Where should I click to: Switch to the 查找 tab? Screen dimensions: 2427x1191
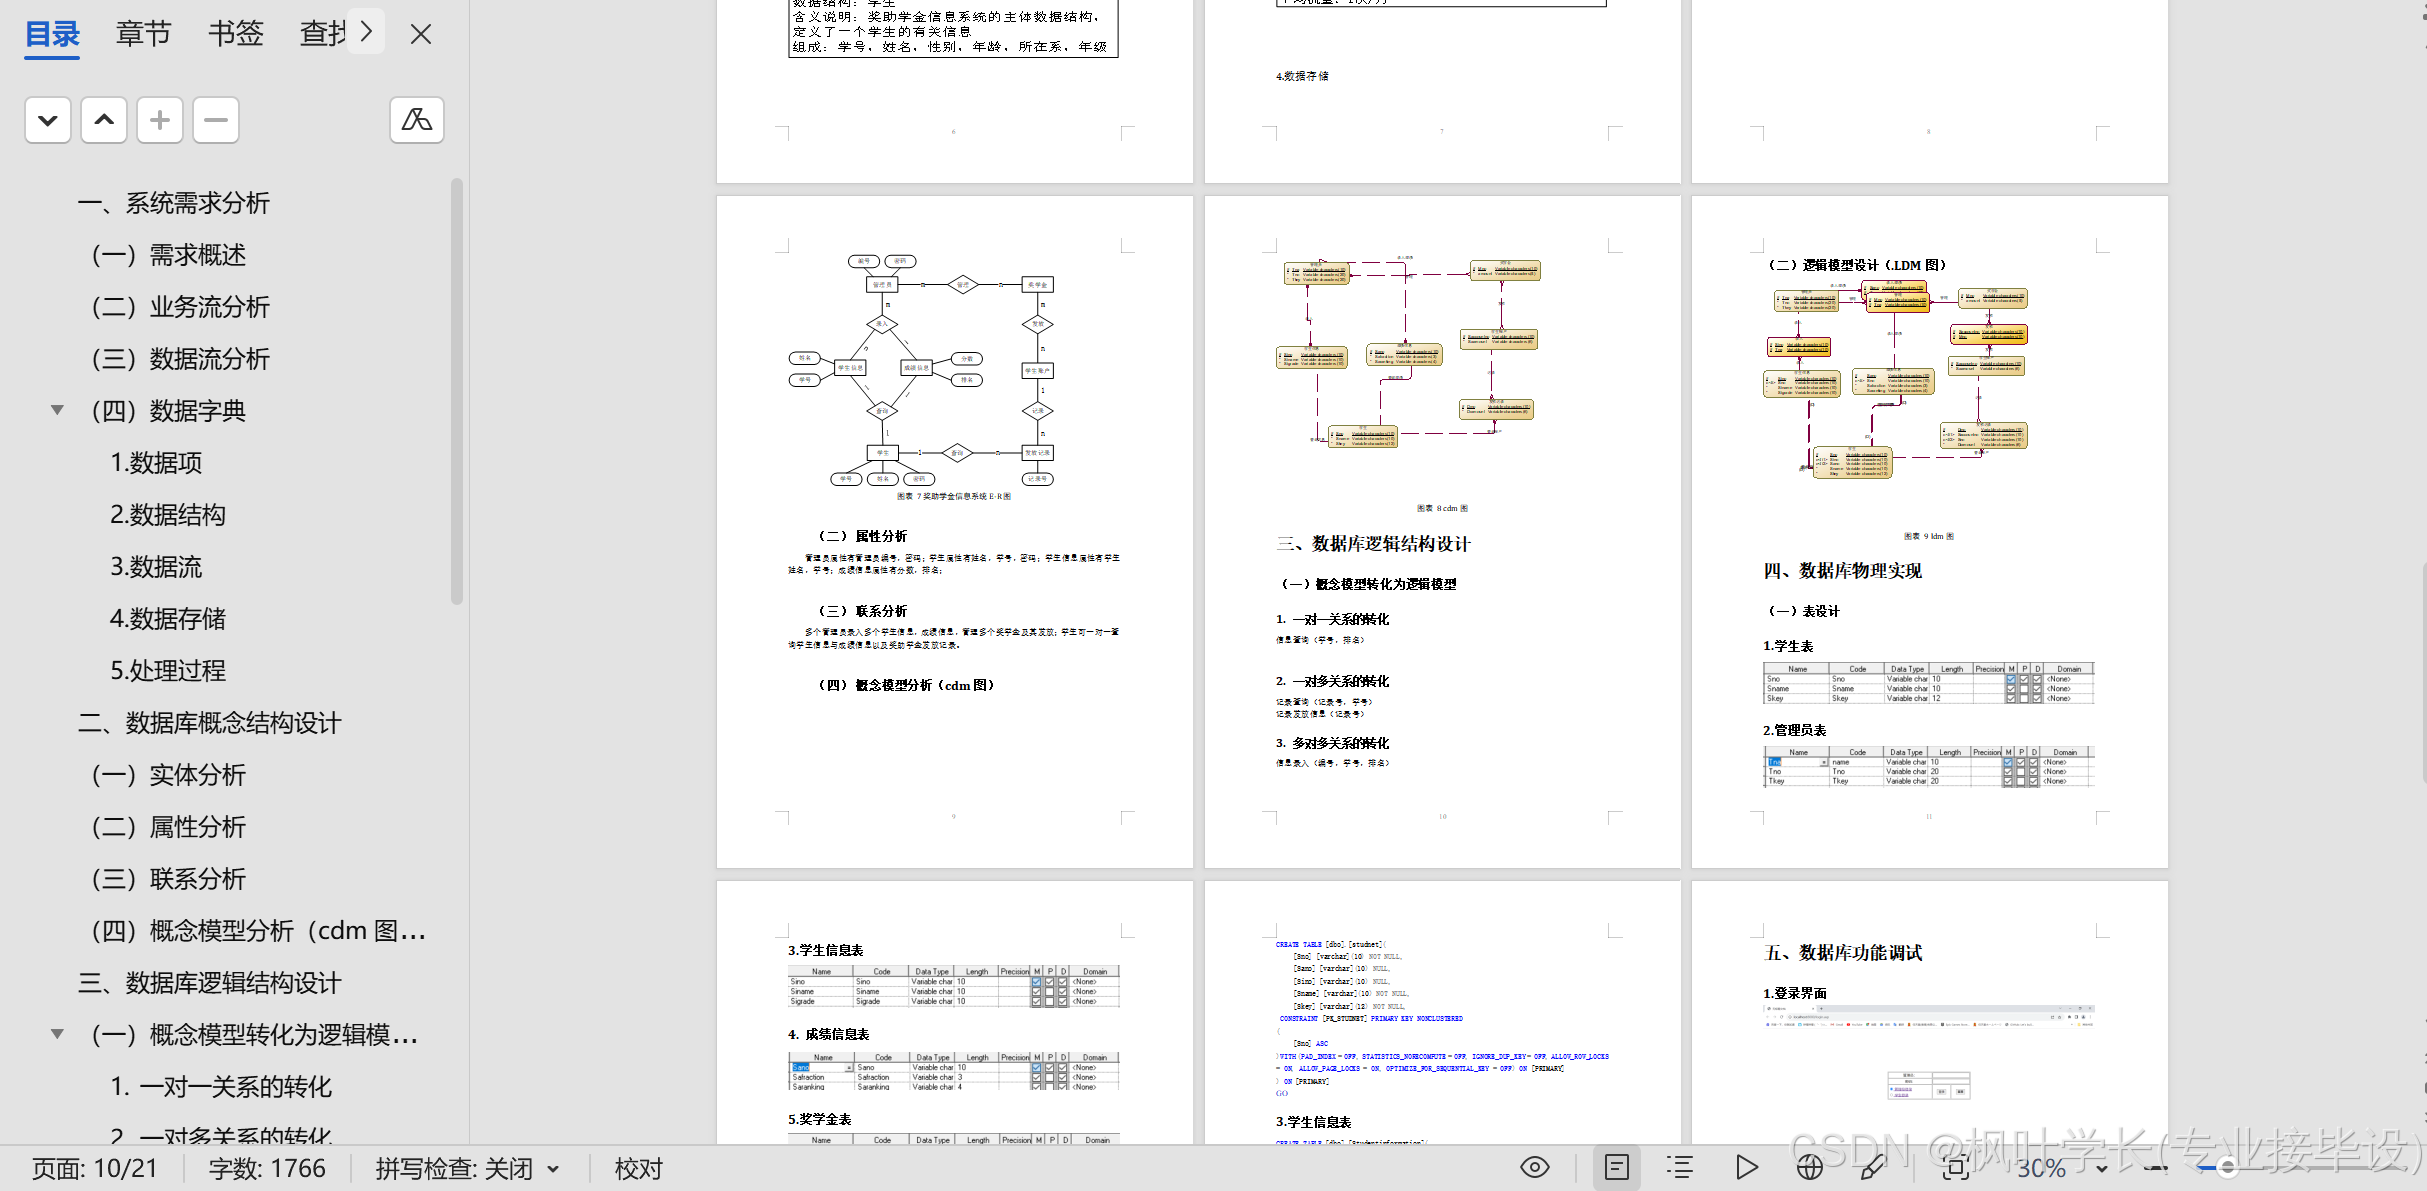tap(323, 34)
